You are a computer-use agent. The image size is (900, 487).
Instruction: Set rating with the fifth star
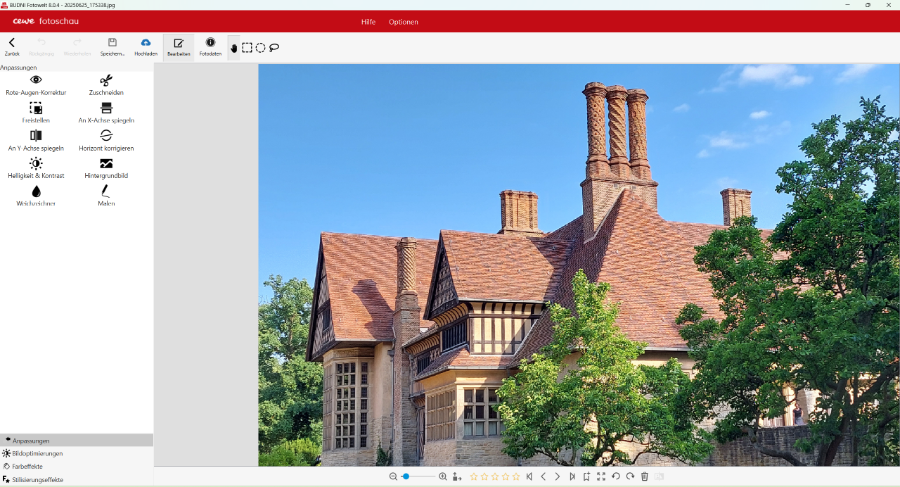click(x=516, y=477)
